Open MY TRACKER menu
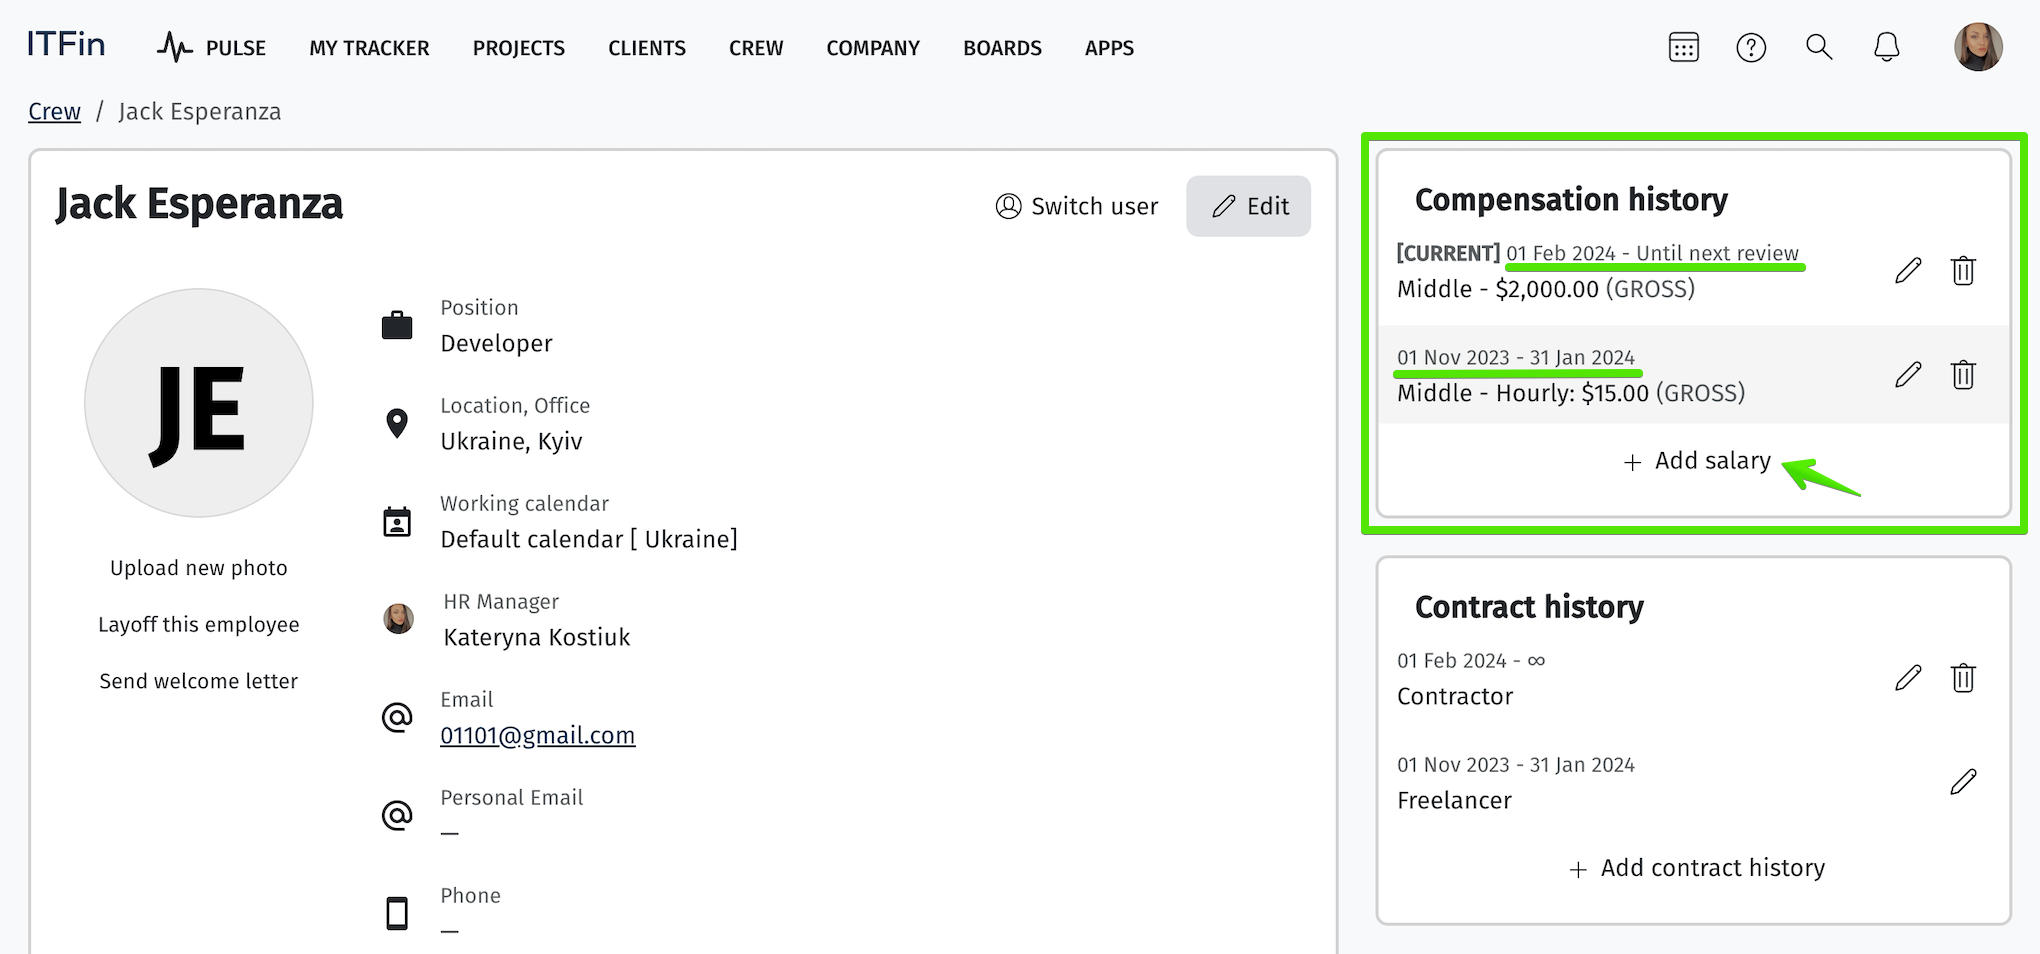Screen dimensions: 2040x954 369,48
